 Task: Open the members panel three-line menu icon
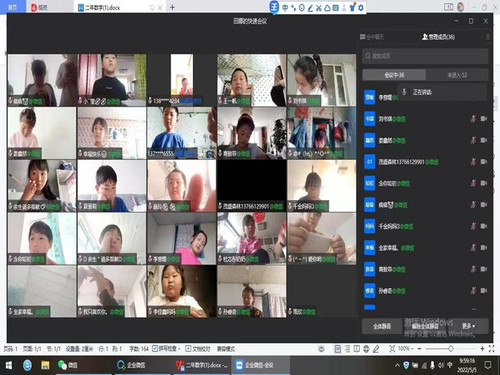tap(488, 37)
